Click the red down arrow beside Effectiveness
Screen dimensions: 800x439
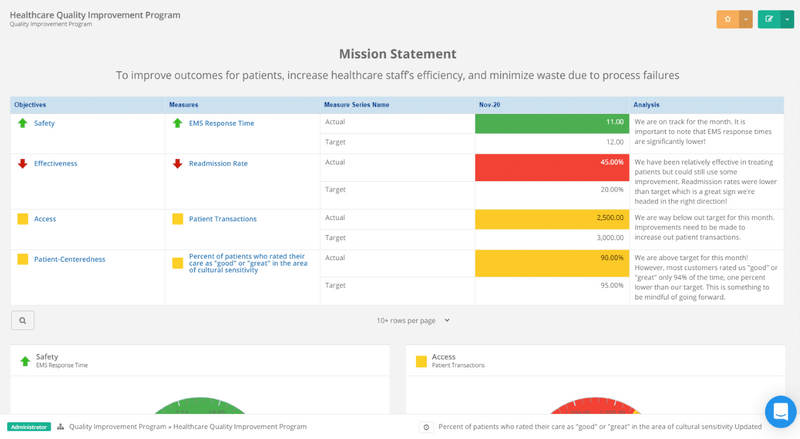(x=23, y=163)
